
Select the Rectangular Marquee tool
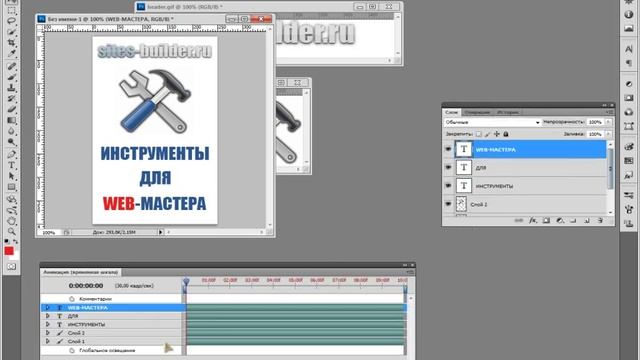(11, 11)
